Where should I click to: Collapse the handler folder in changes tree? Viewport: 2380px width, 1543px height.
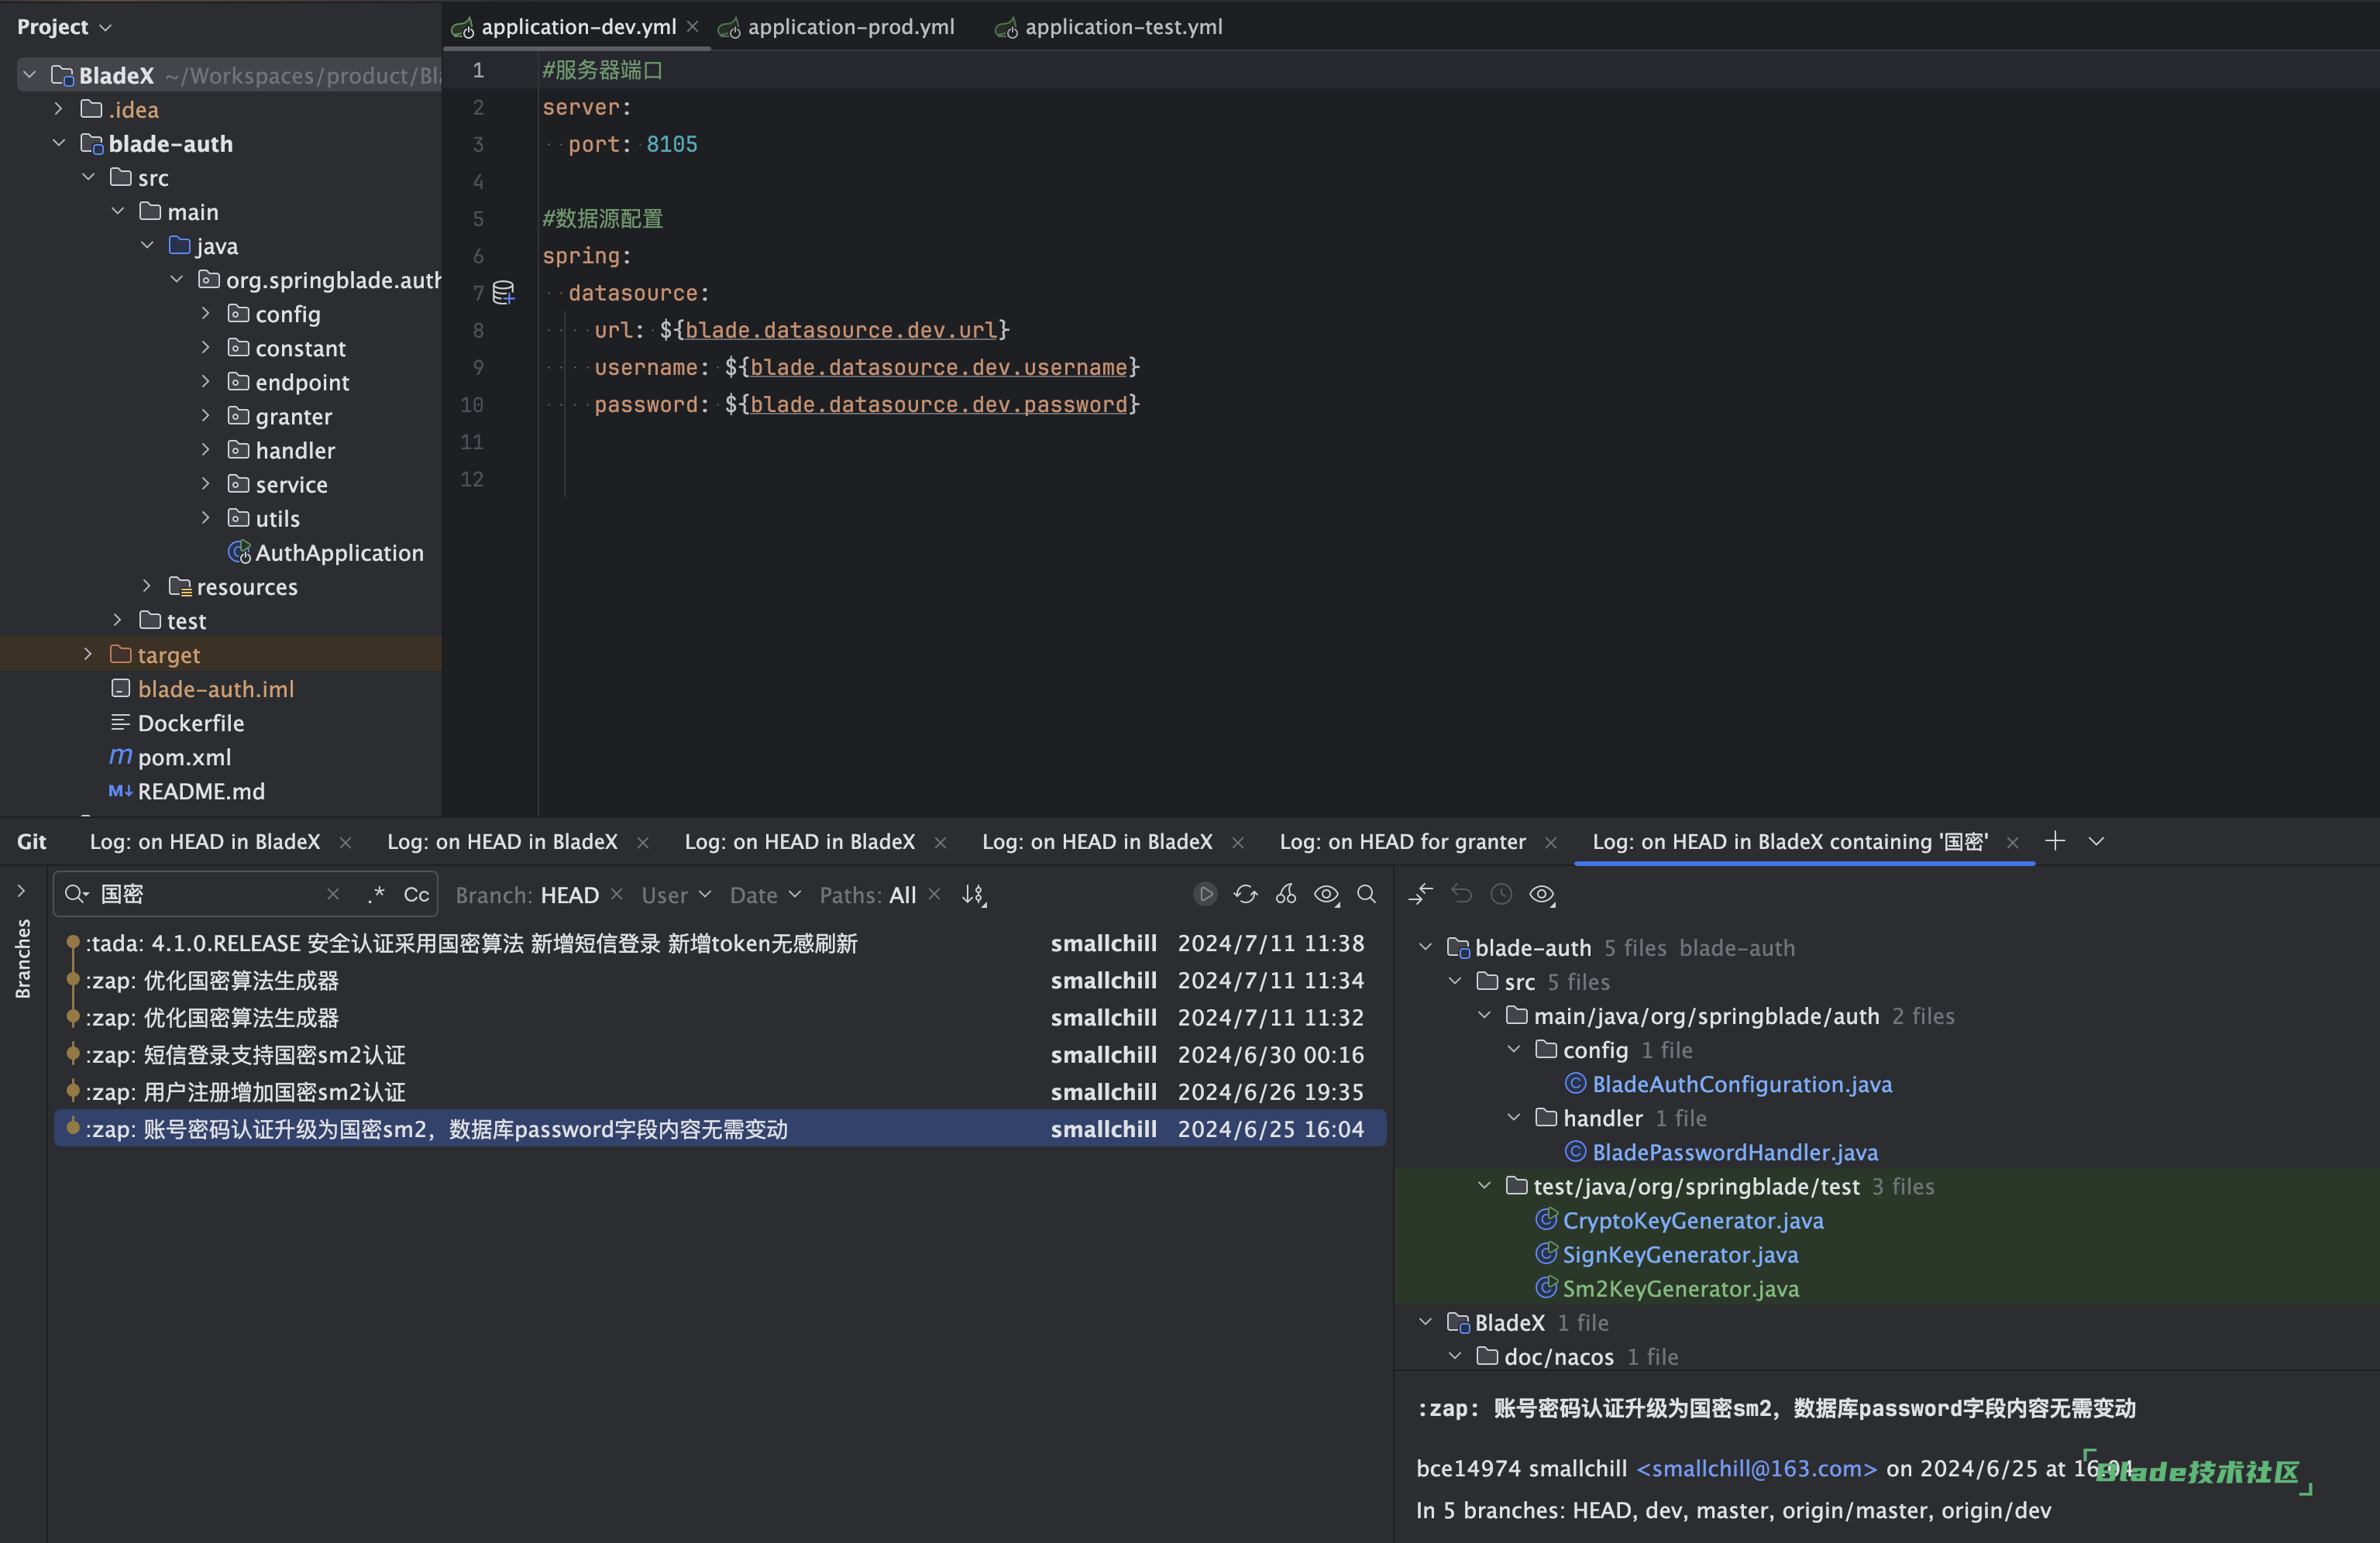click(1514, 1117)
